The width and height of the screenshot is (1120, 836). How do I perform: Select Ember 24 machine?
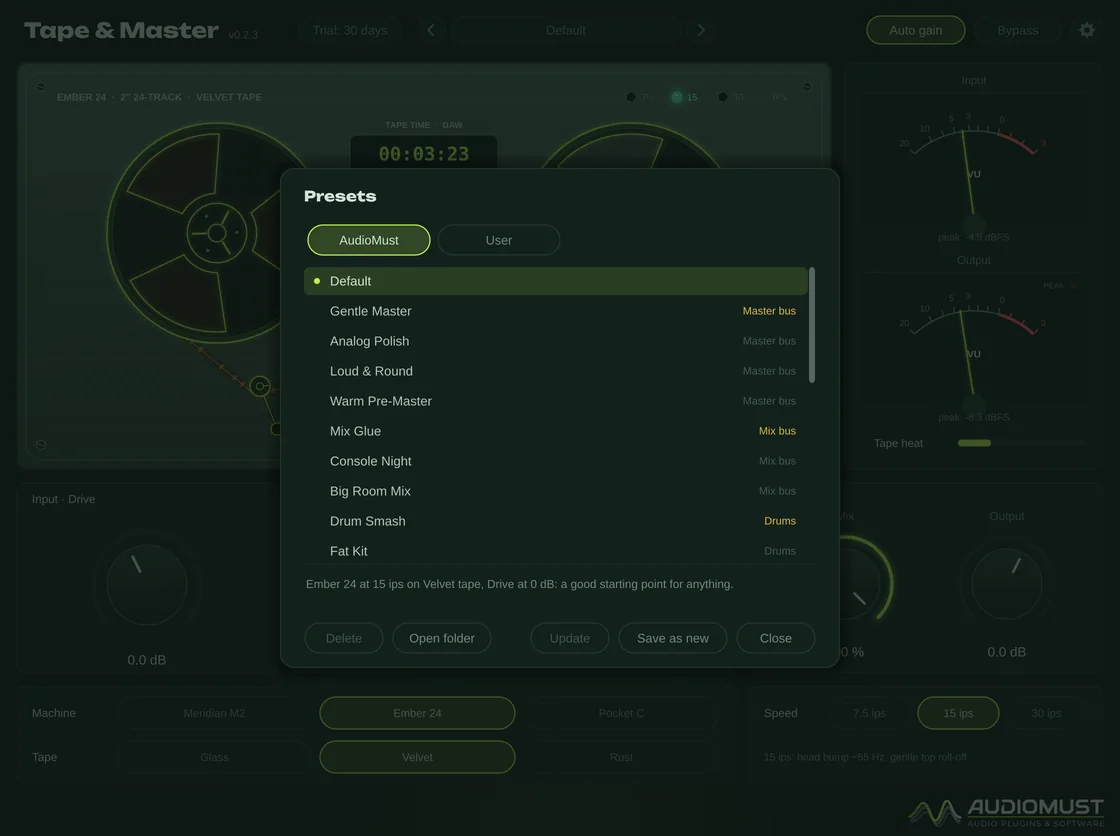(417, 713)
